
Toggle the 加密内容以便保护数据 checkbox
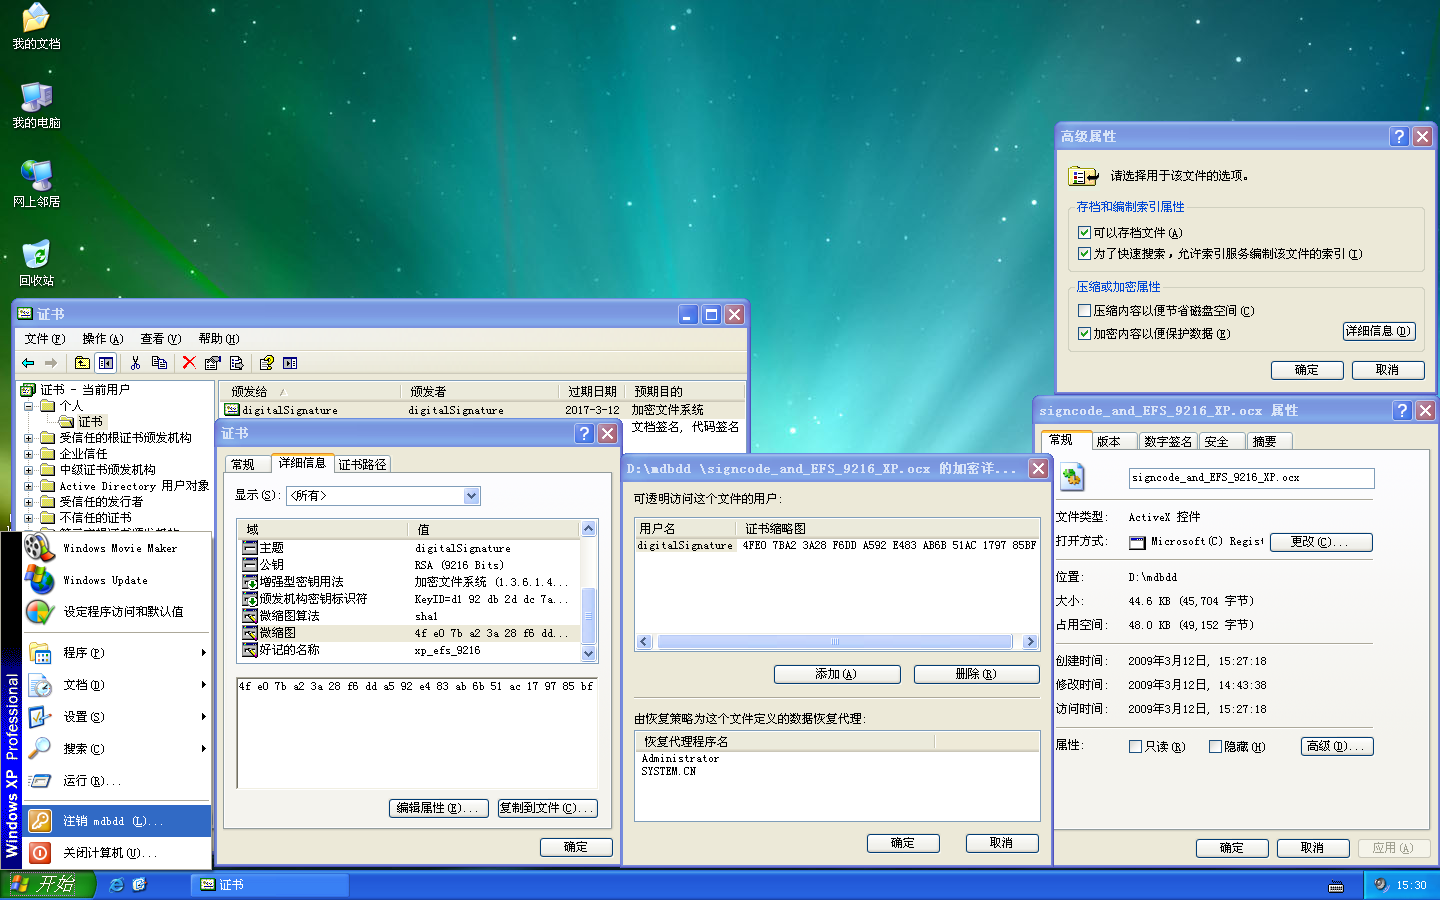1084,334
